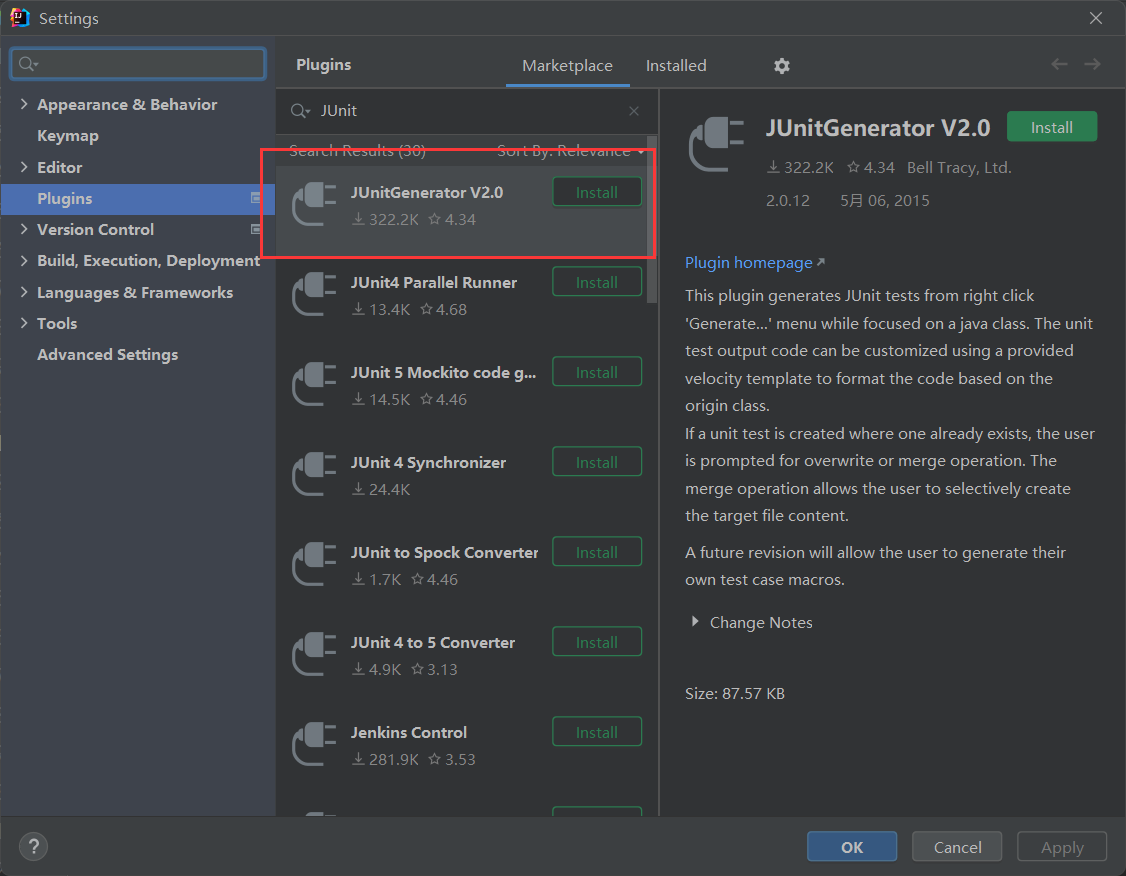Expand Build, Execution, Deployment arrow

pyautogui.click(x=24, y=260)
